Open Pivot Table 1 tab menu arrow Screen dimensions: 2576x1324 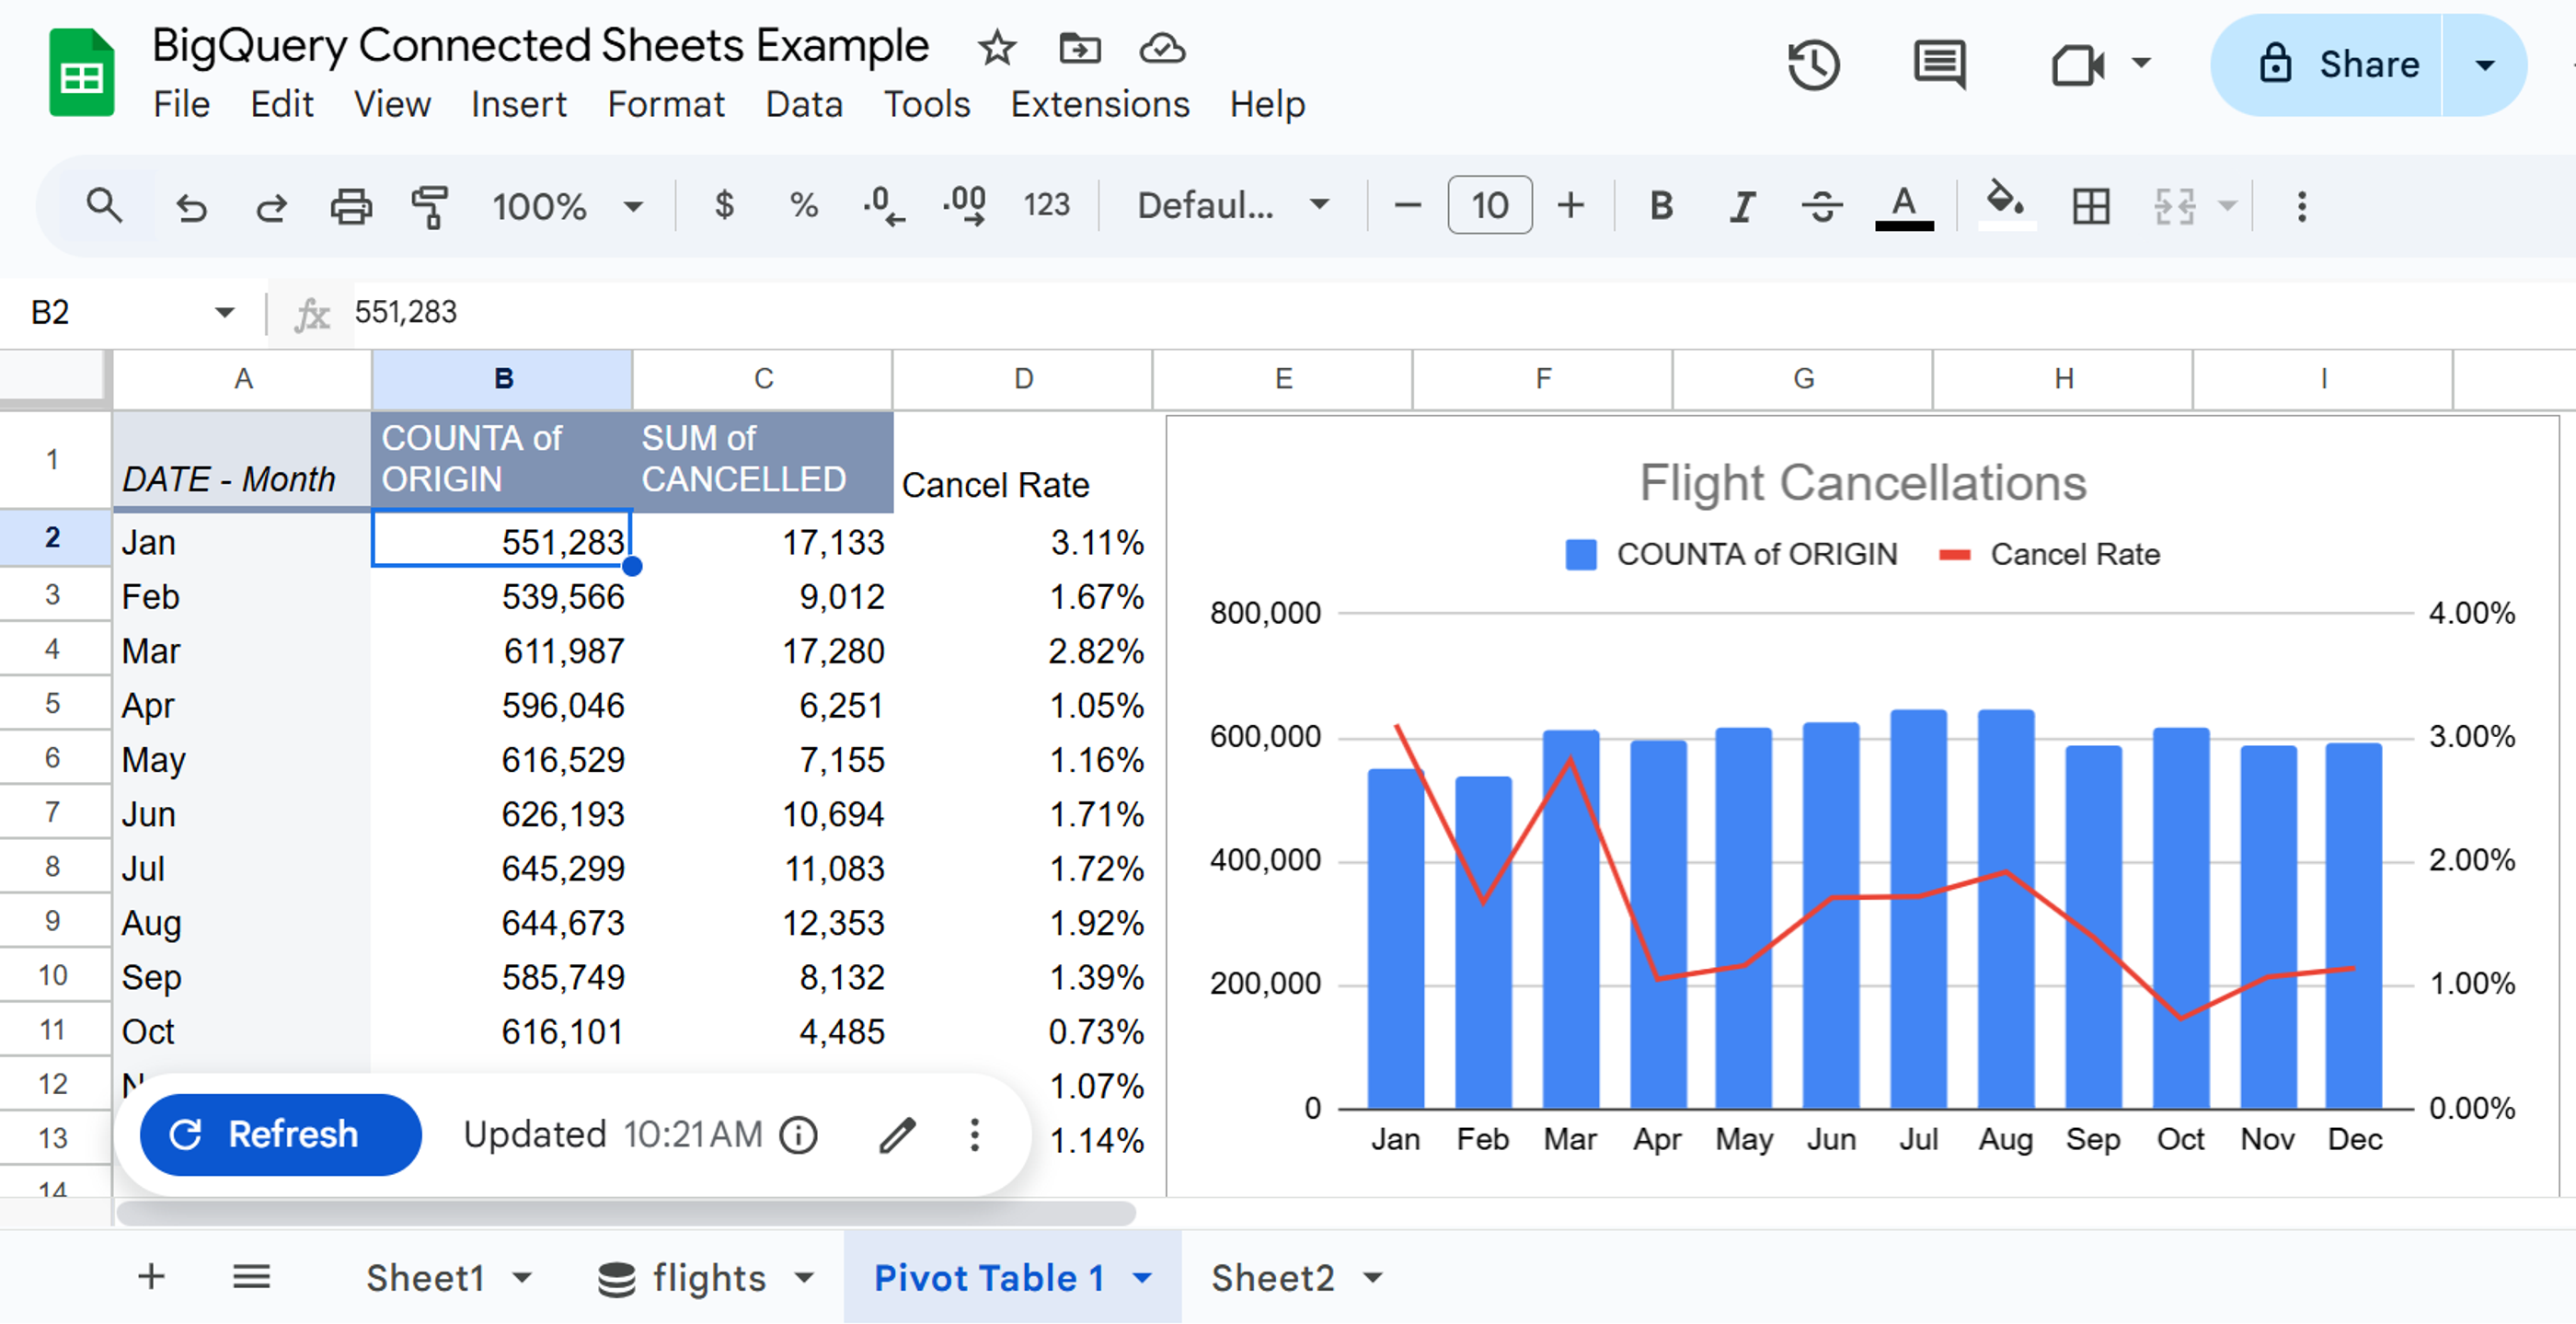click(x=1142, y=1278)
